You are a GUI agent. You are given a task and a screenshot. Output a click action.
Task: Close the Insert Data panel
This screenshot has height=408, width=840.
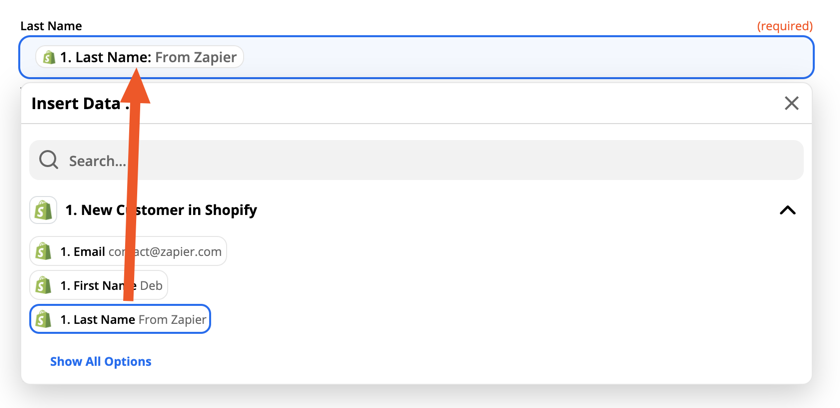coord(791,103)
